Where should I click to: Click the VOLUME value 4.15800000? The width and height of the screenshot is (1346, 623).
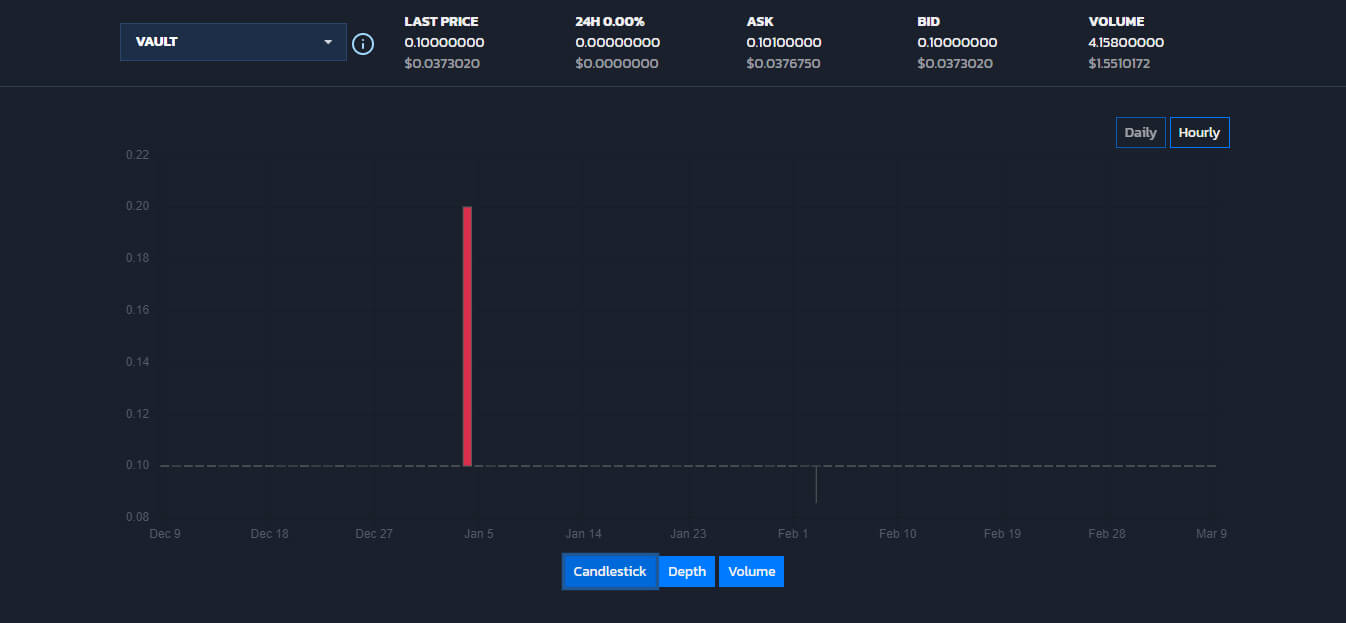click(1126, 42)
